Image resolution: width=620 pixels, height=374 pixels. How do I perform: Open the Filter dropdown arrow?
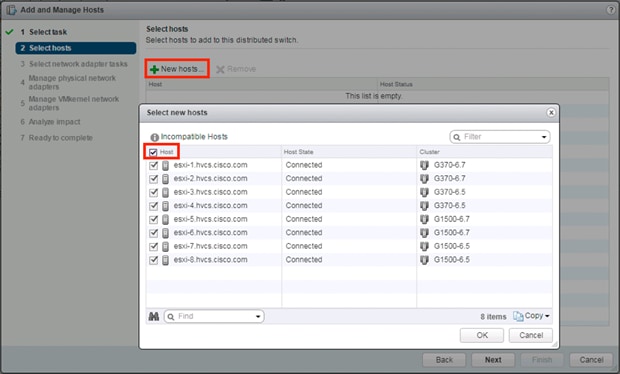tap(544, 137)
